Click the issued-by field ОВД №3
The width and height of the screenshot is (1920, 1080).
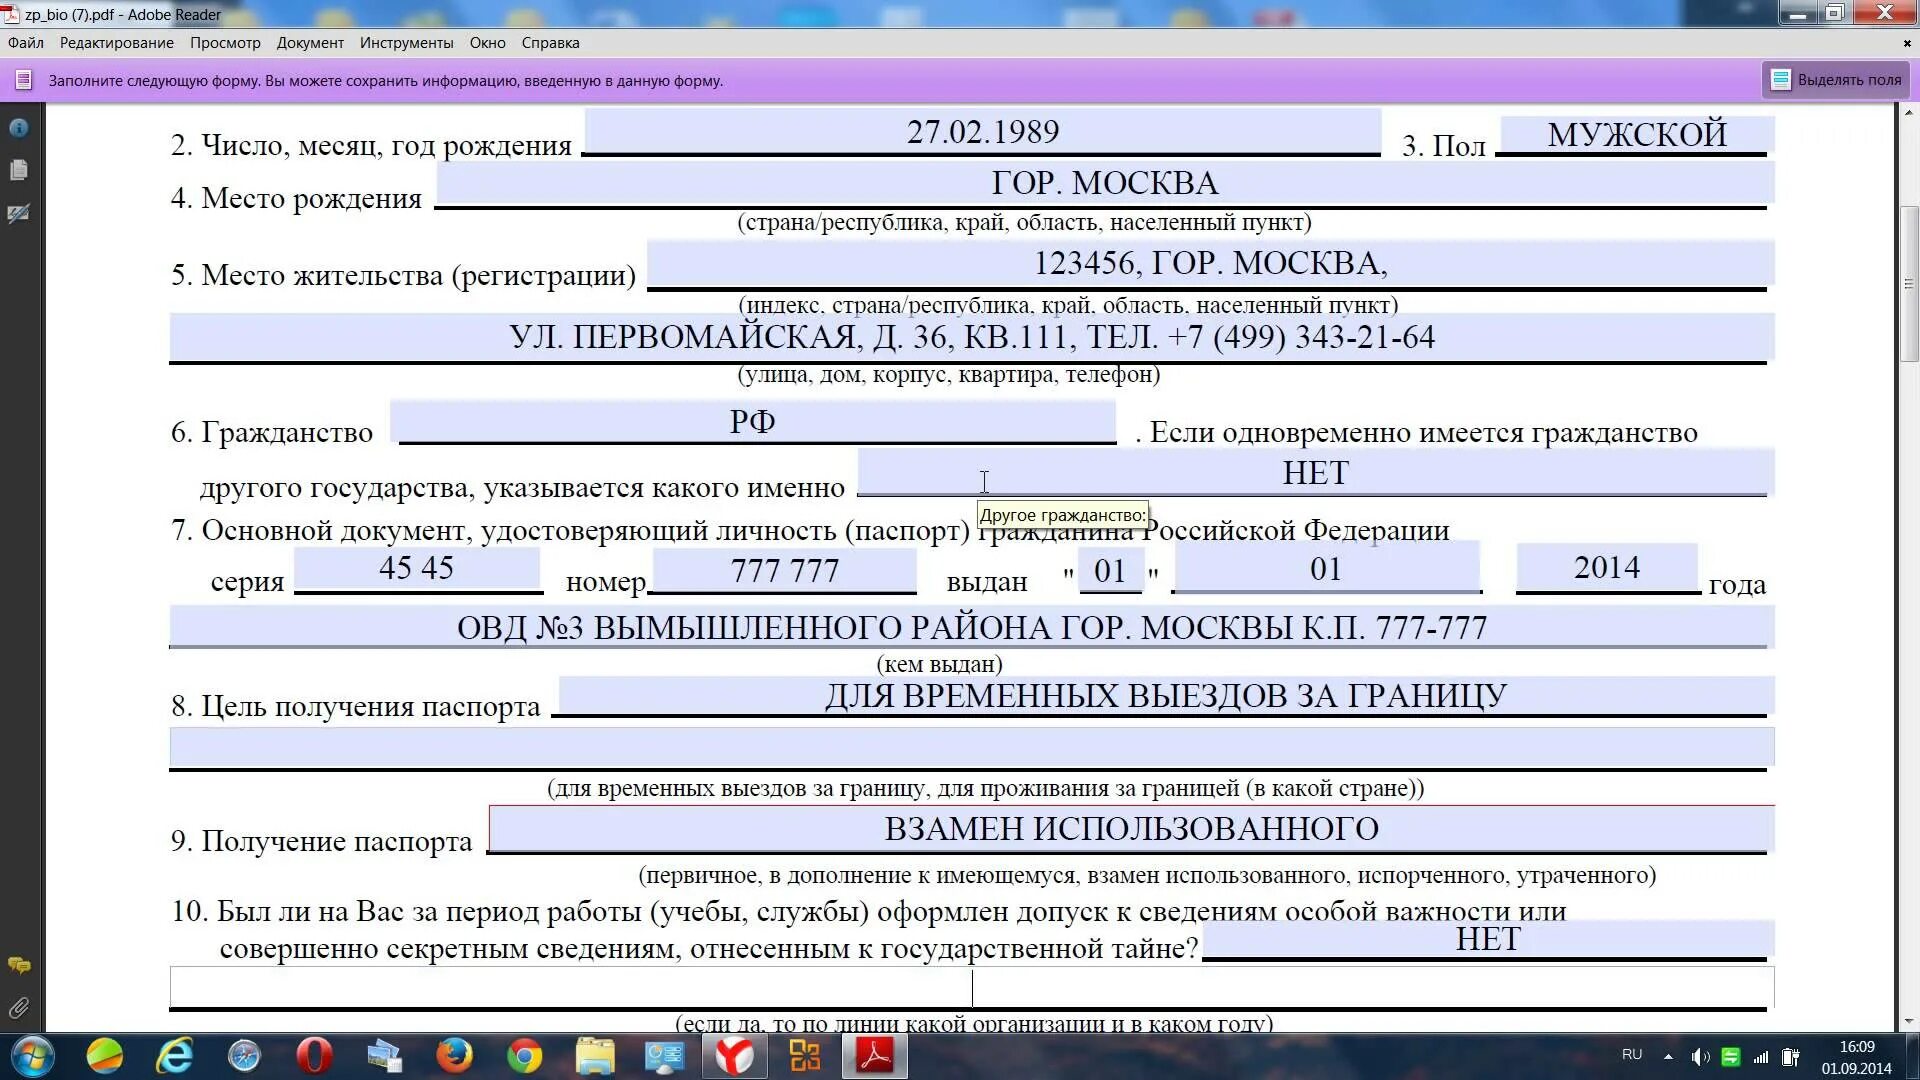coord(971,627)
